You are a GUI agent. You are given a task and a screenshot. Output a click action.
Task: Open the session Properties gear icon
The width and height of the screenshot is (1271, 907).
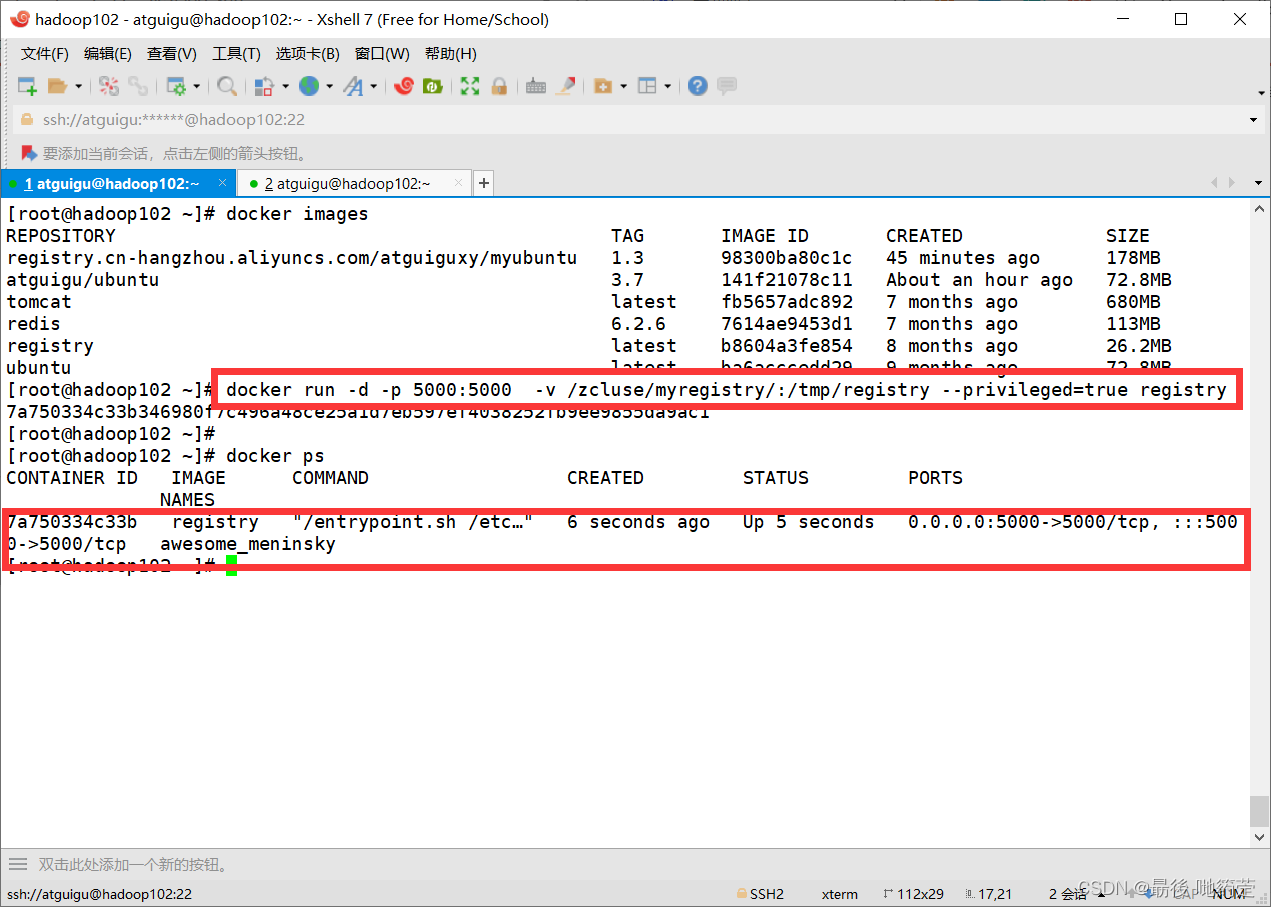tap(176, 86)
